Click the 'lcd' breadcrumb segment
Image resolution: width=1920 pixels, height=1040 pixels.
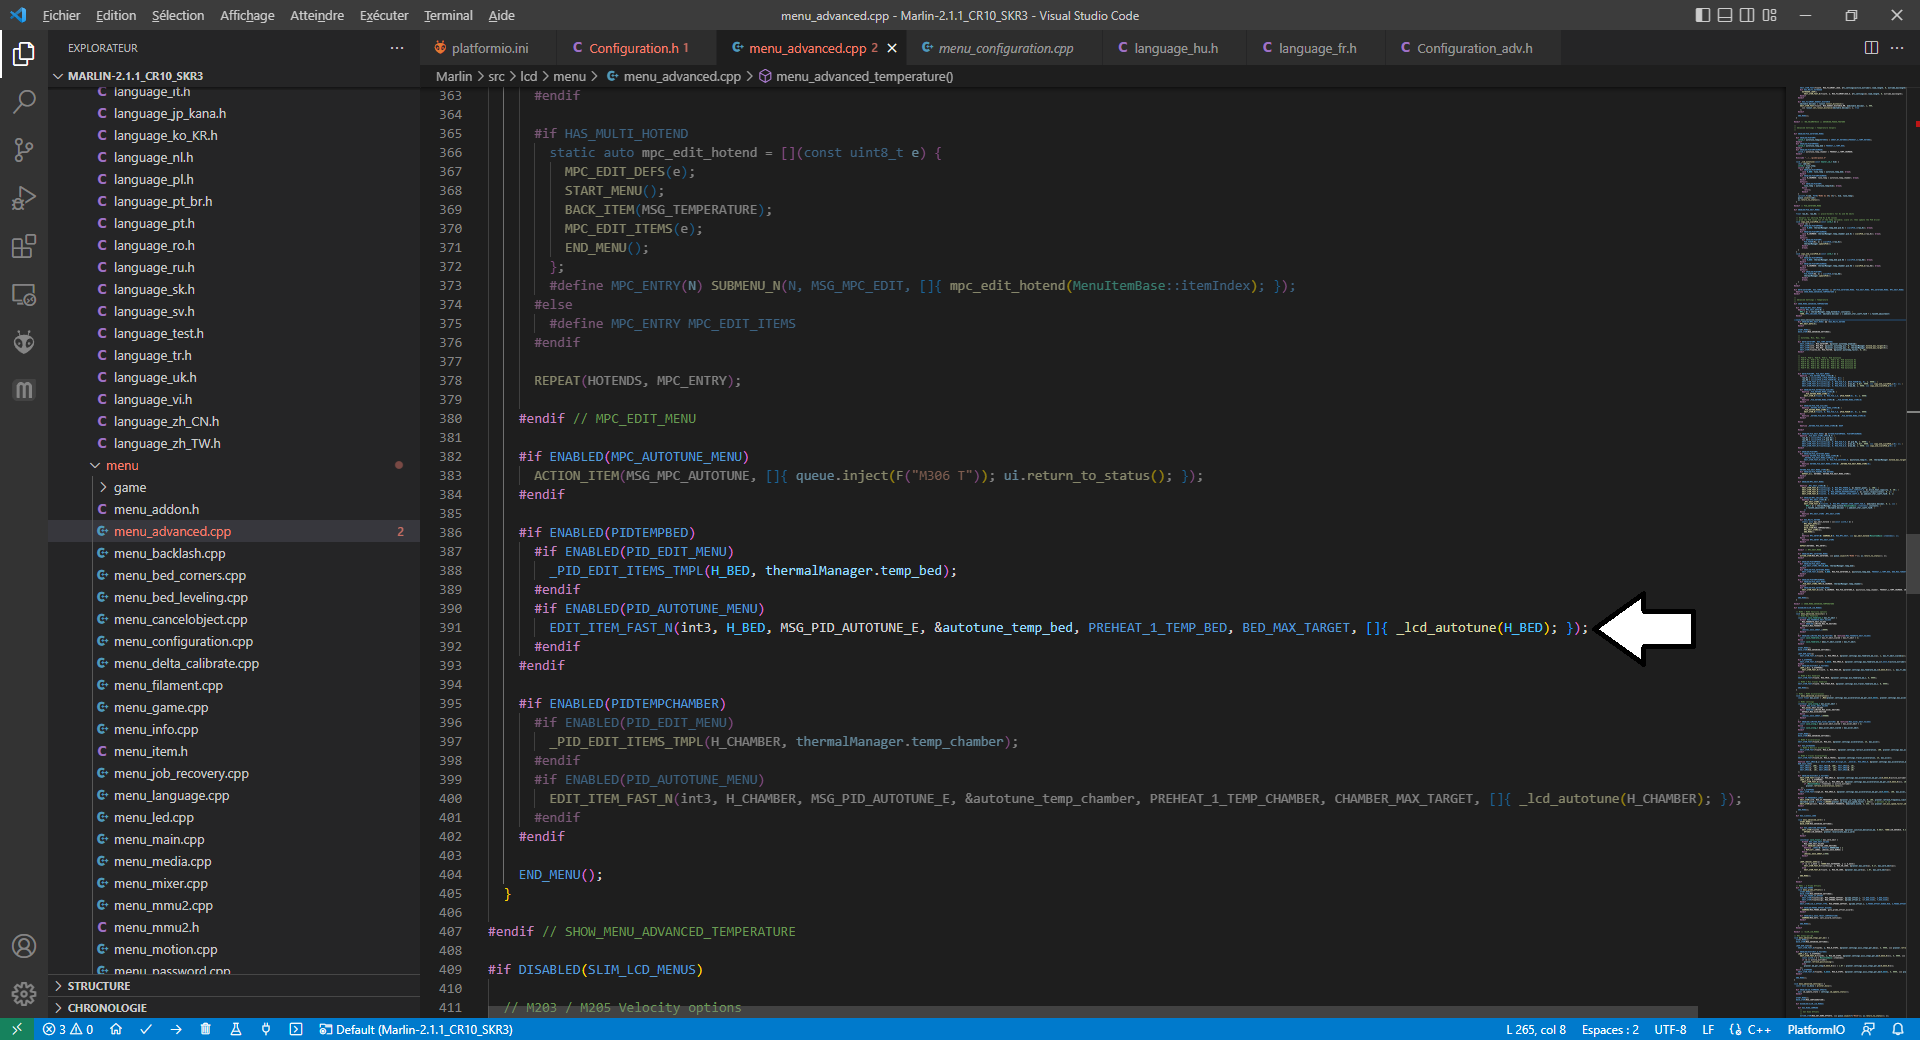(529, 76)
